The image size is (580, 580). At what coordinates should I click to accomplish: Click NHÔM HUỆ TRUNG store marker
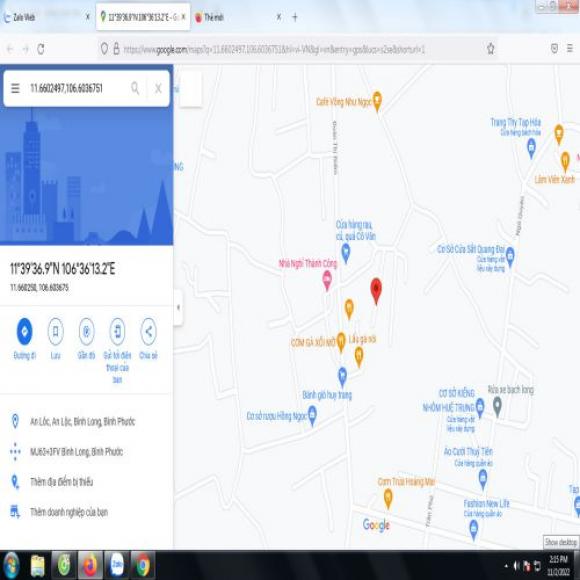pyautogui.click(x=480, y=407)
